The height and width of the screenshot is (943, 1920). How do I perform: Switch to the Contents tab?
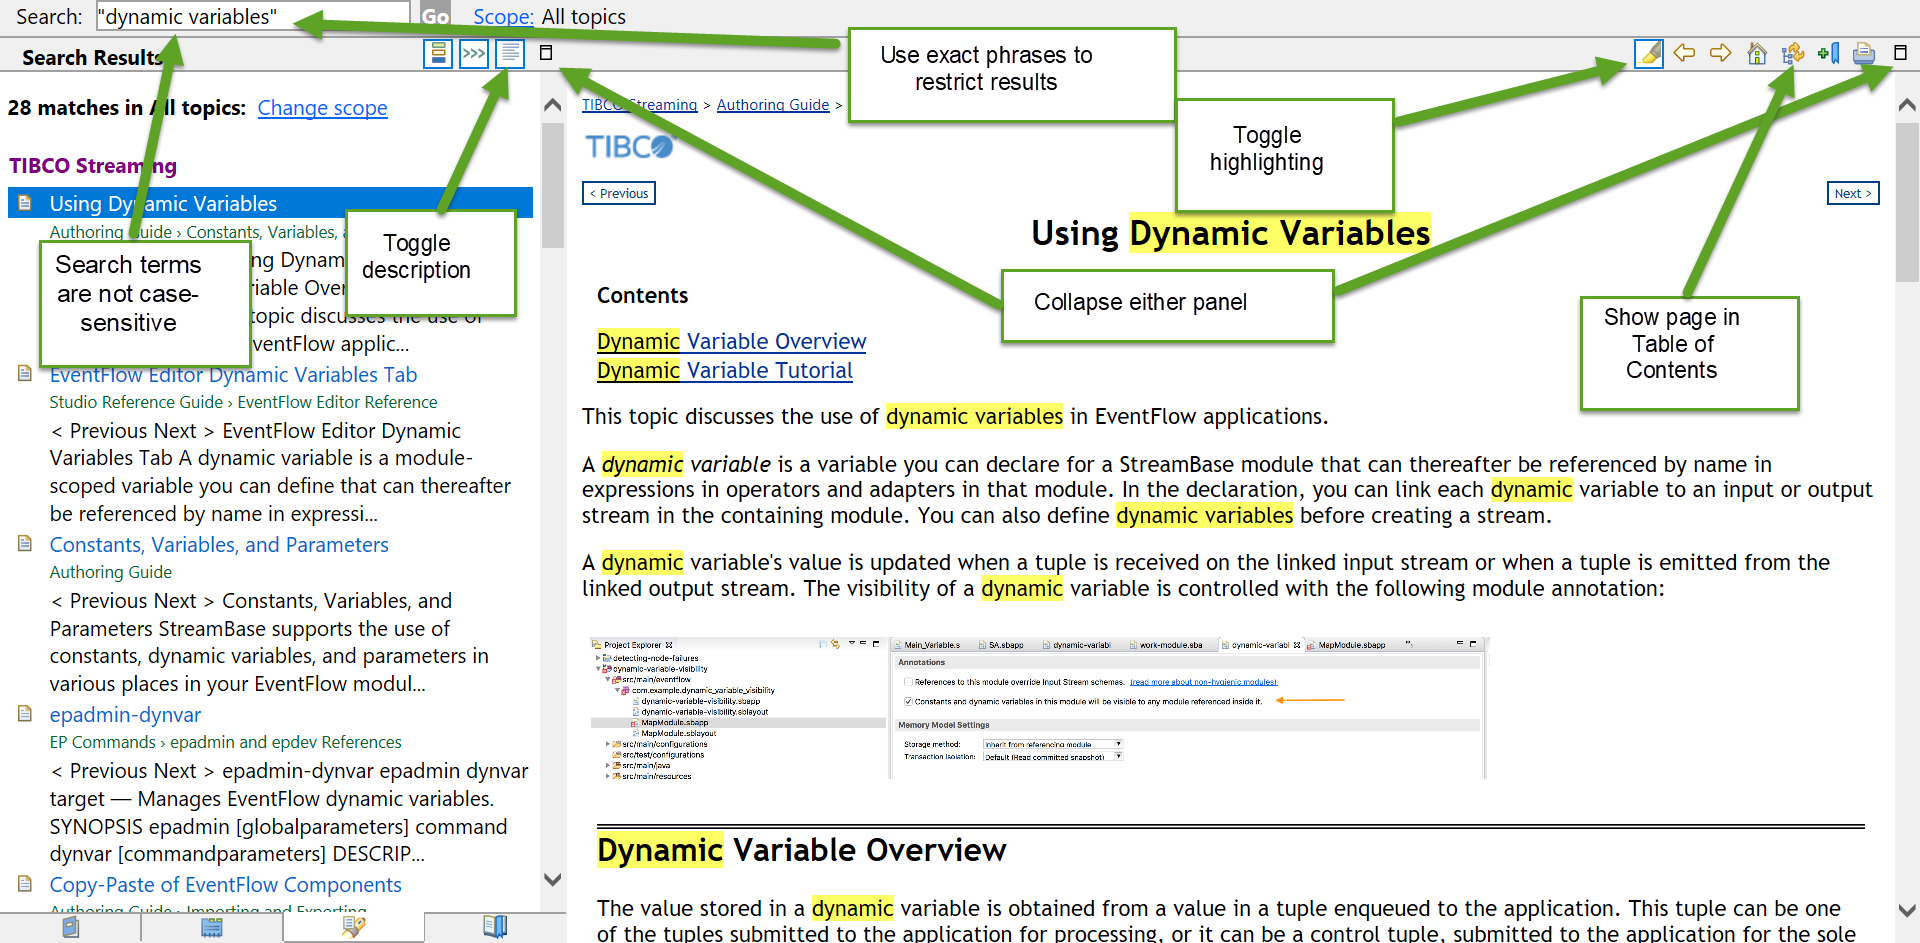tap(70, 928)
